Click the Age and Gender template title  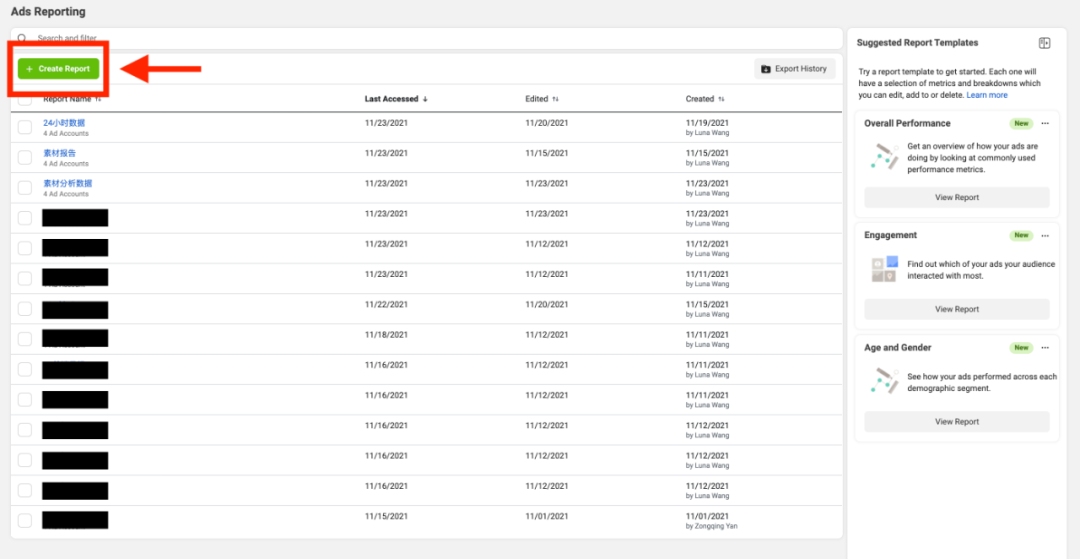click(x=897, y=348)
